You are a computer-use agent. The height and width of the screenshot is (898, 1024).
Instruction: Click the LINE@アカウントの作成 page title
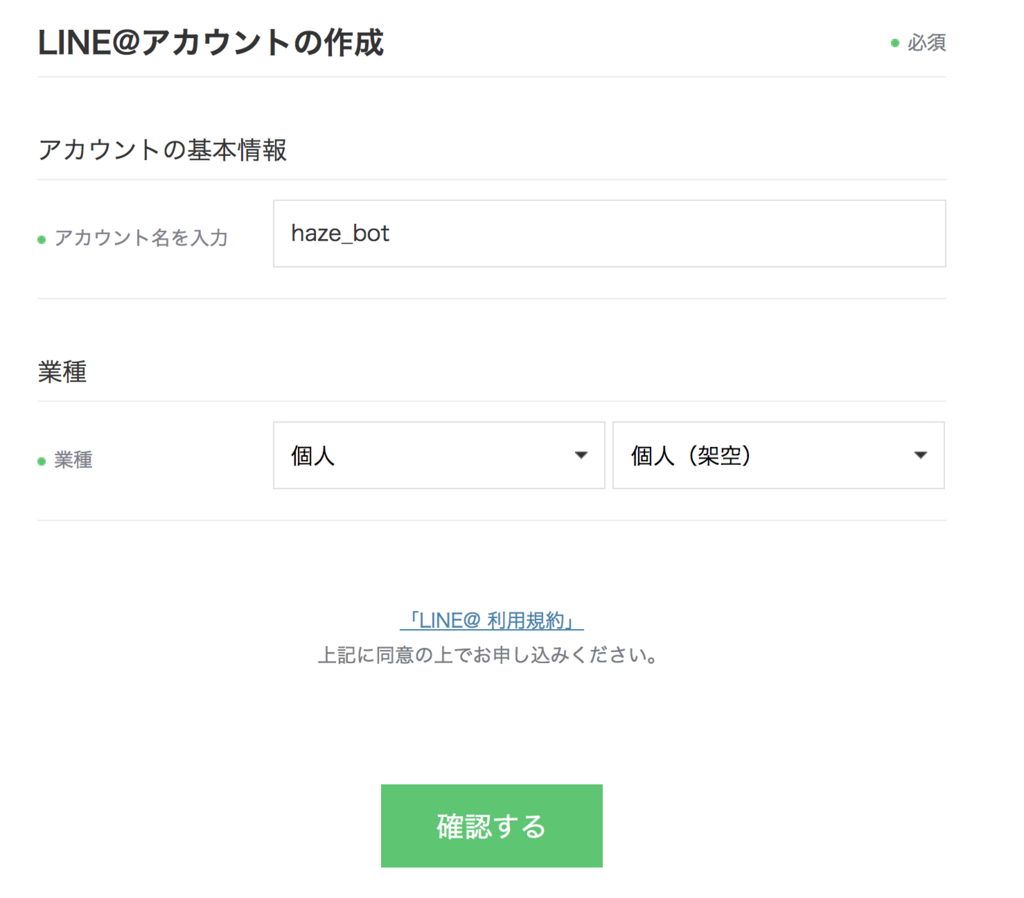coord(210,43)
